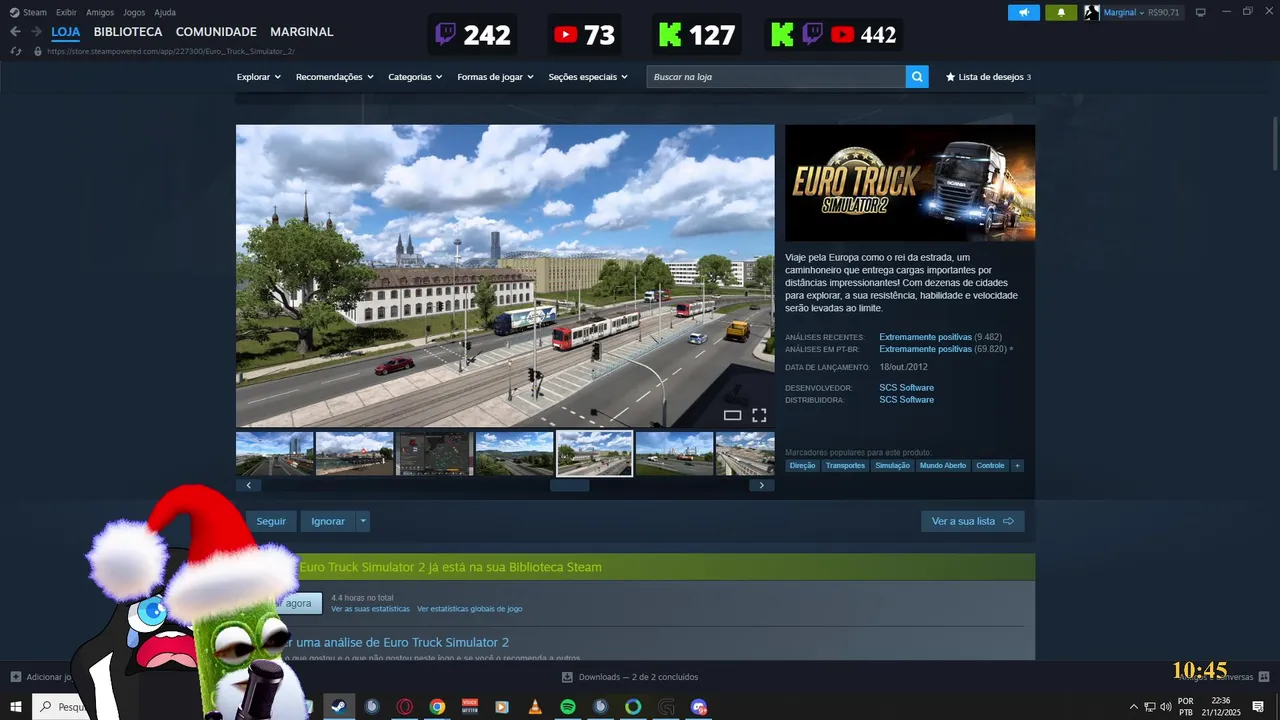Image resolution: width=1280 pixels, height=720 pixels.
Task: Click the Buscar na loja search field
Action: click(x=776, y=77)
